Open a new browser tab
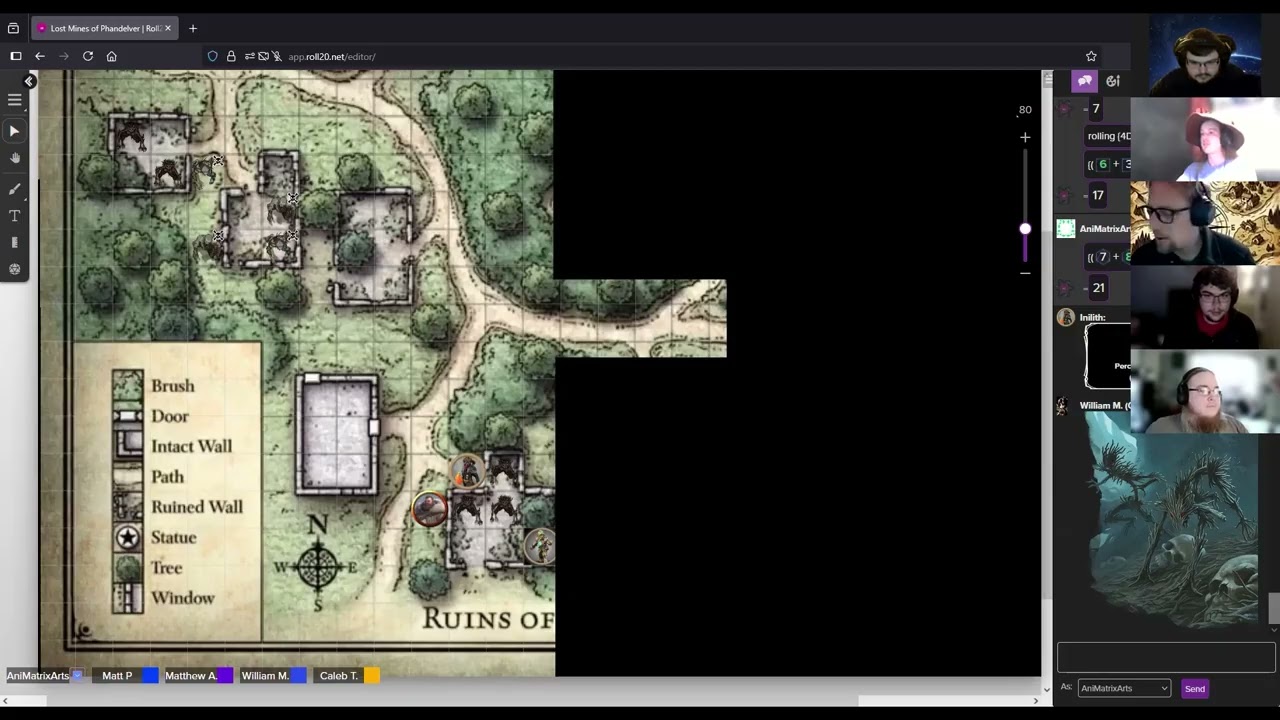1280x720 pixels. click(x=193, y=28)
